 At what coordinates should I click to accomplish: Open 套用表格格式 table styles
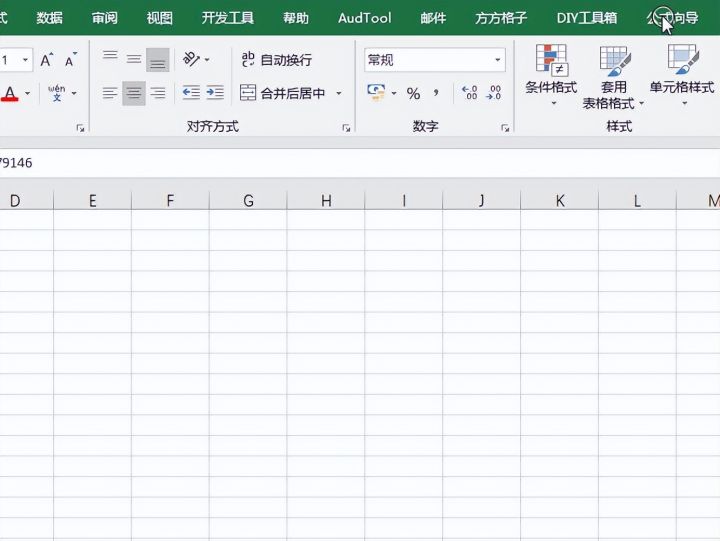[613, 77]
